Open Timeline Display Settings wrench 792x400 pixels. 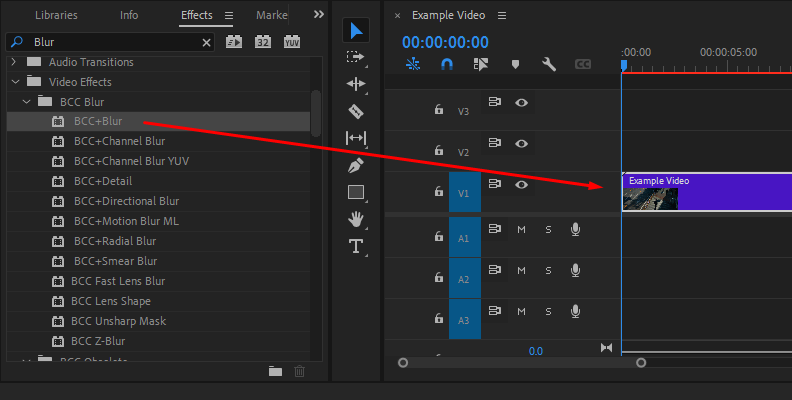[549, 64]
